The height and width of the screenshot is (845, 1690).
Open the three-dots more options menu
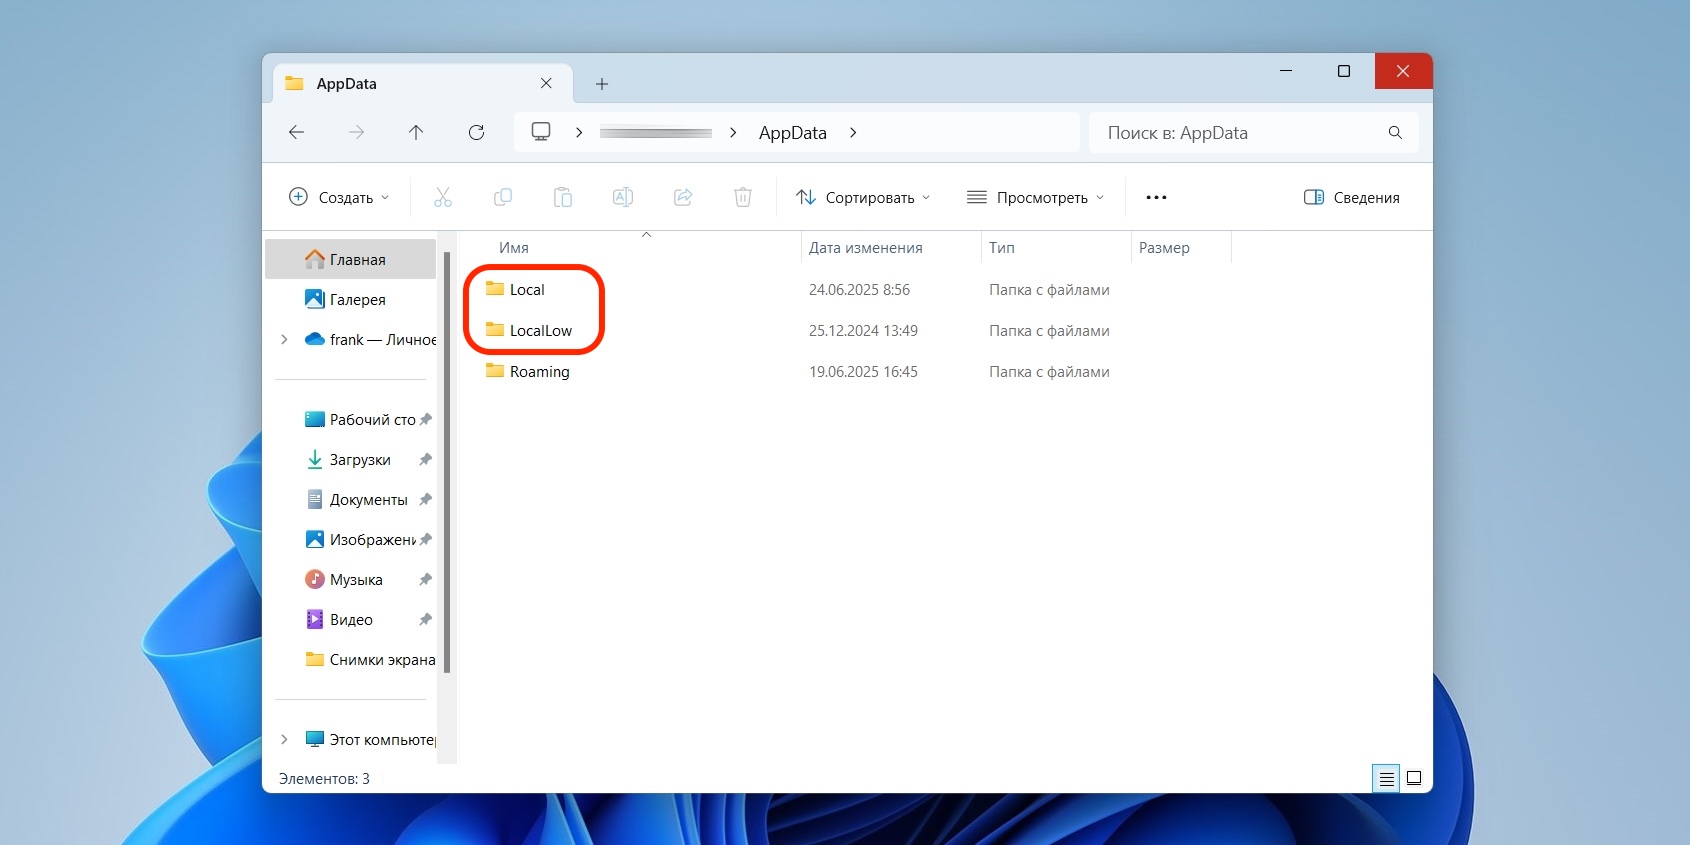(x=1156, y=197)
